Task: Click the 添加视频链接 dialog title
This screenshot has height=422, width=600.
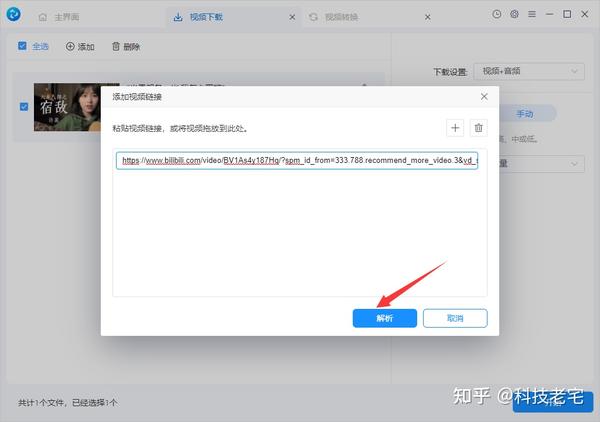Action: (137, 97)
